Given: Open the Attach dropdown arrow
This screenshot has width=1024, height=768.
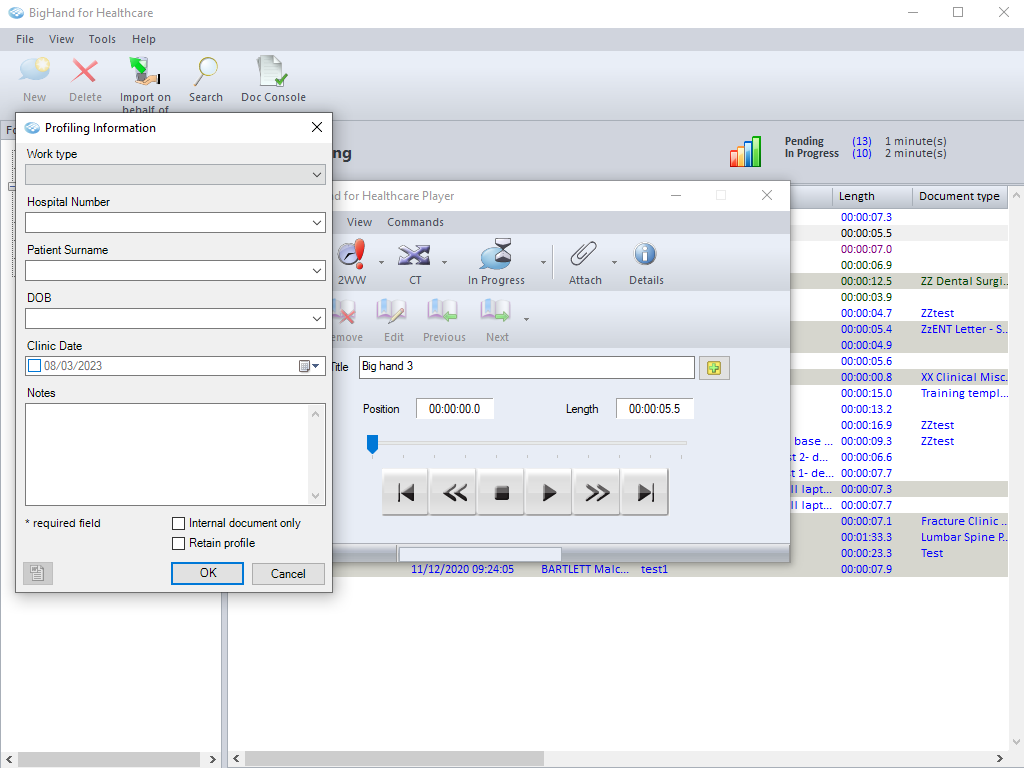Looking at the screenshot, I should point(615,263).
